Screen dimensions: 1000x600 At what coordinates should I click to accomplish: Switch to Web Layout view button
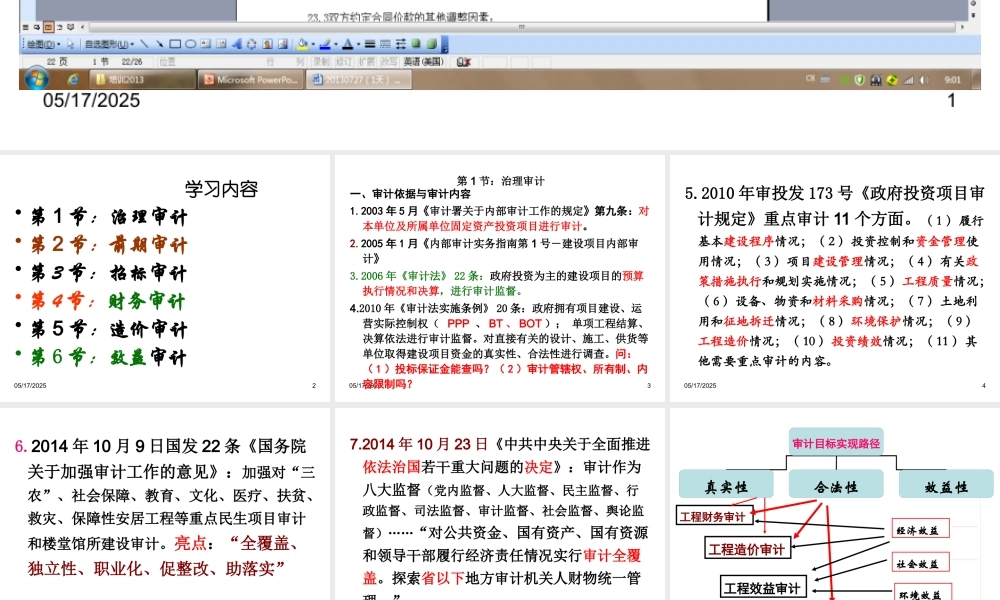pos(37,27)
